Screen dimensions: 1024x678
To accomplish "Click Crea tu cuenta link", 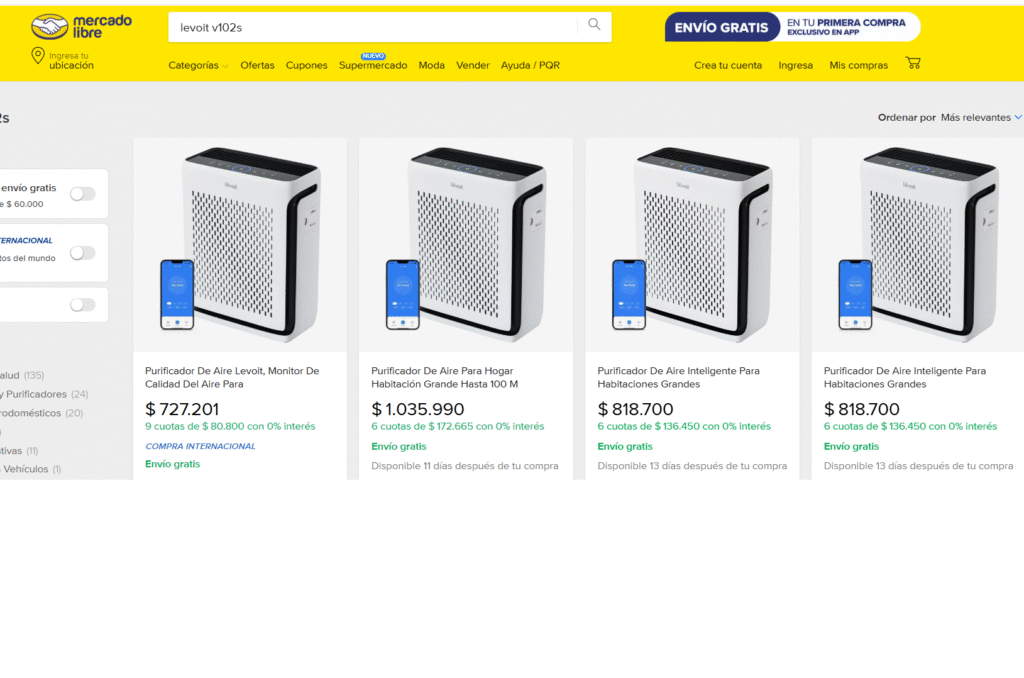I will click(x=727, y=66).
